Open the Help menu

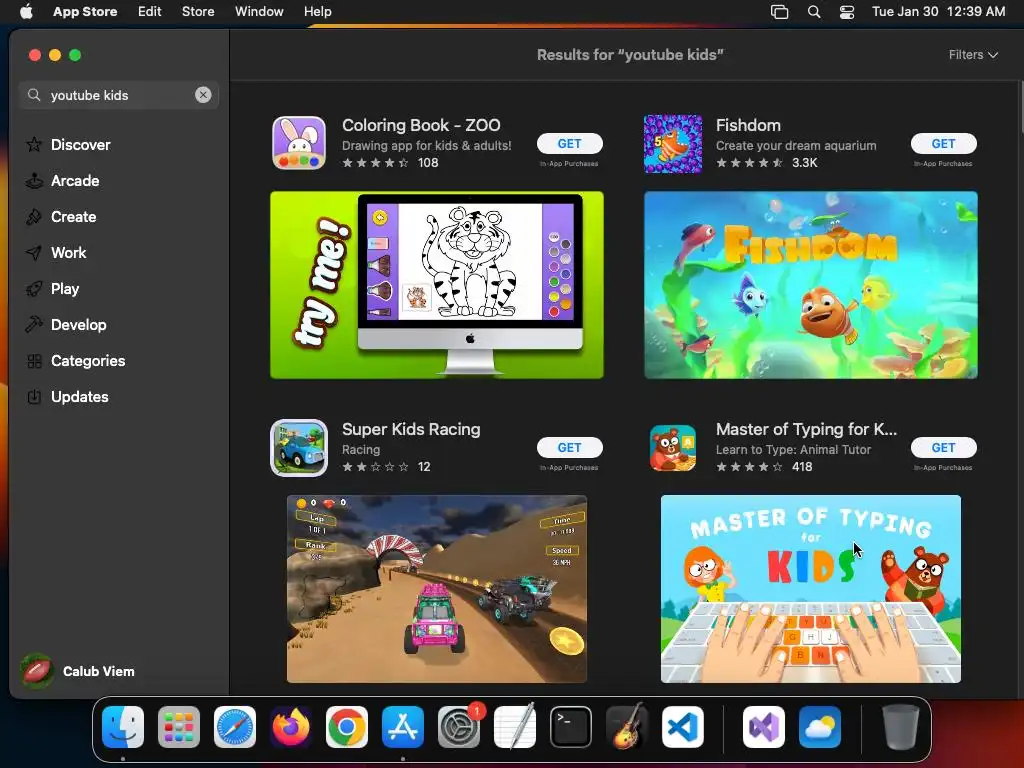pos(317,11)
